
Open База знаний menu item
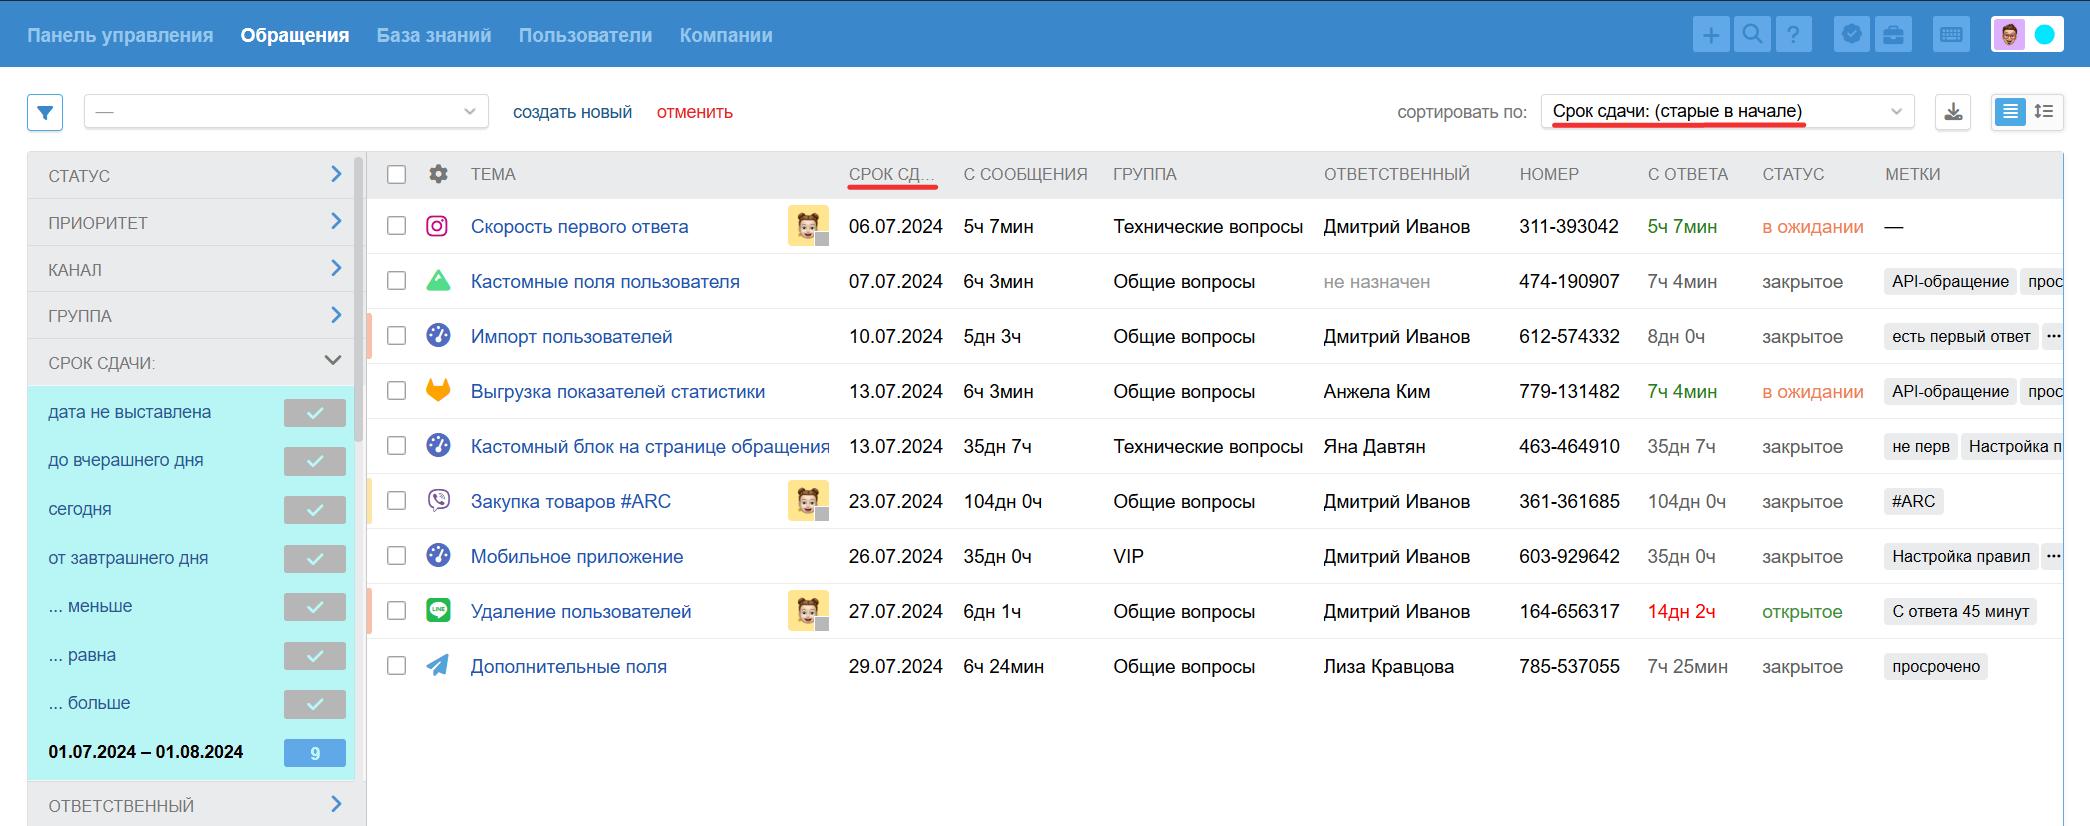tap(434, 35)
